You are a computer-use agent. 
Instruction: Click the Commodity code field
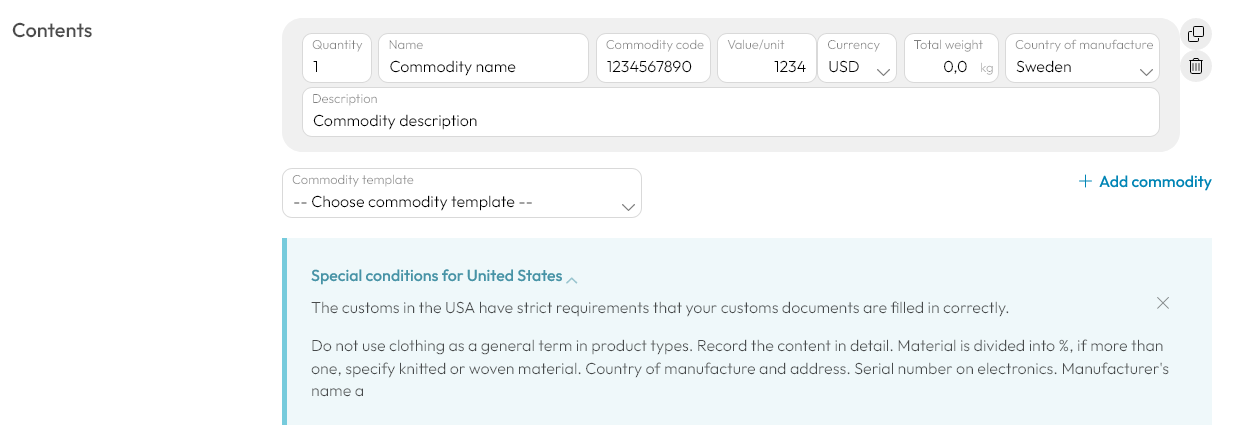coord(654,58)
